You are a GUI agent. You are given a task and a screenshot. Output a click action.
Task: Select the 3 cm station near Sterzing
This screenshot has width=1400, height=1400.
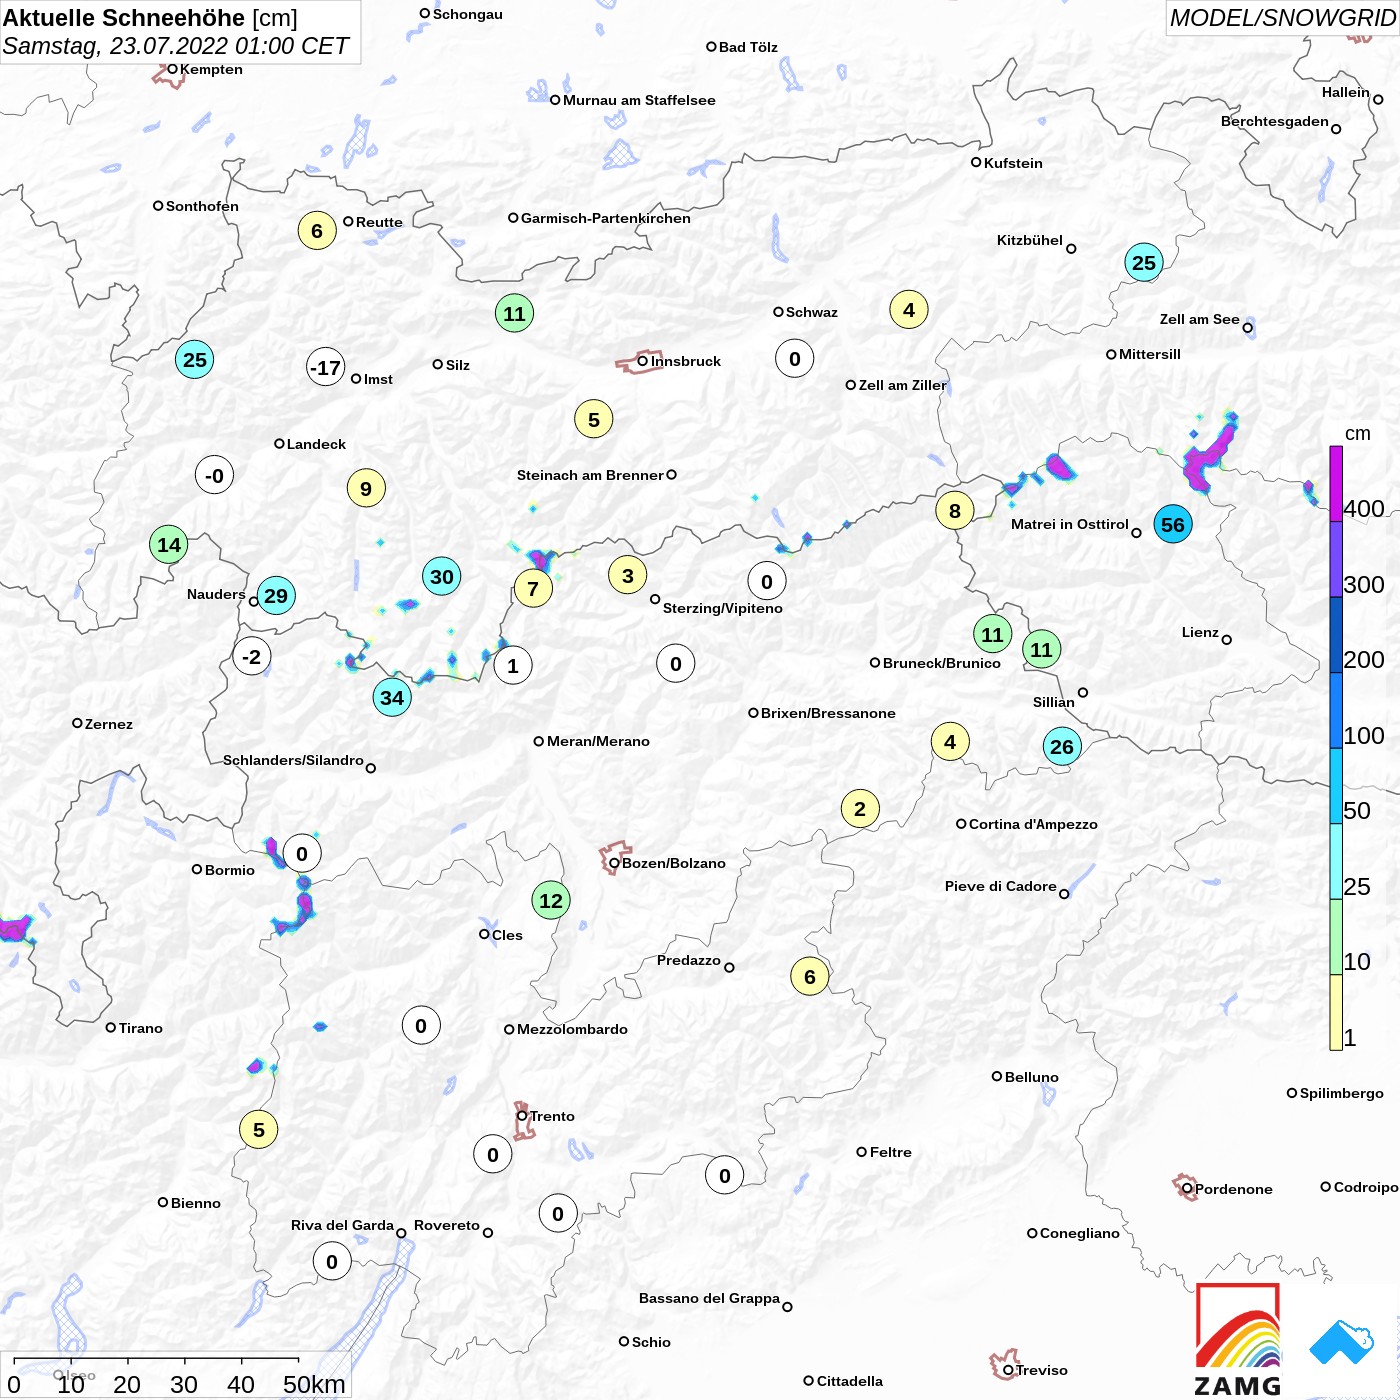click(x=628, y=575)
